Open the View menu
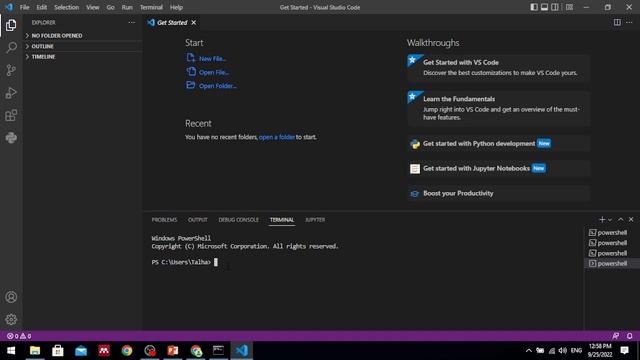The width and height of the screenshot is (640, 360). pyautogui.click(x=93, y=7)
